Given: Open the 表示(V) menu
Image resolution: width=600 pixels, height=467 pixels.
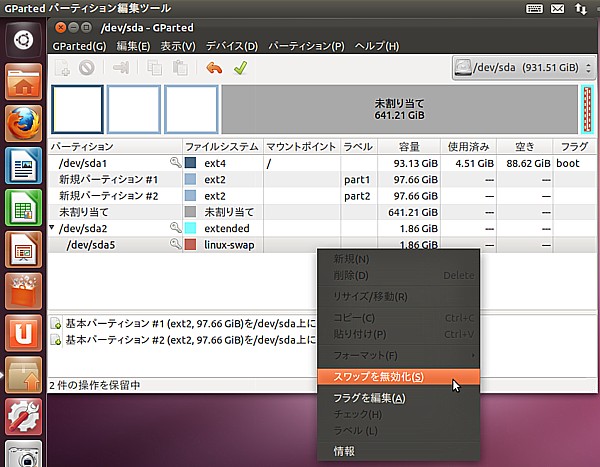Looking at the screenshot, I should pyautogui.click(x=178, y=46).
